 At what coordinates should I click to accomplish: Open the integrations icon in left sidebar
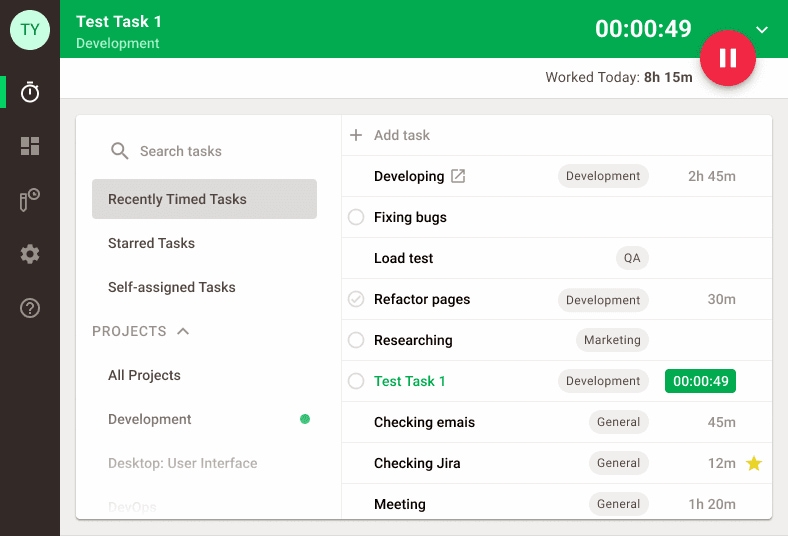coord(30,200)
